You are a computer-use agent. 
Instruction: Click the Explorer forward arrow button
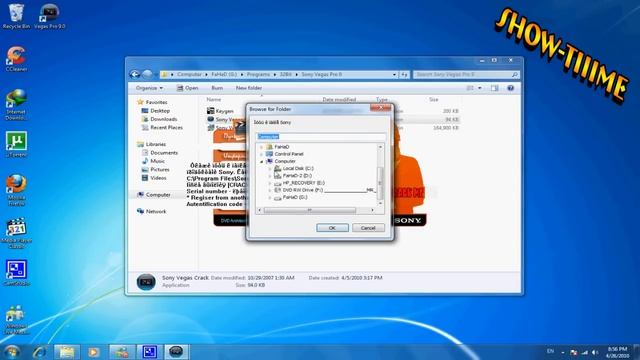[147, 74]
